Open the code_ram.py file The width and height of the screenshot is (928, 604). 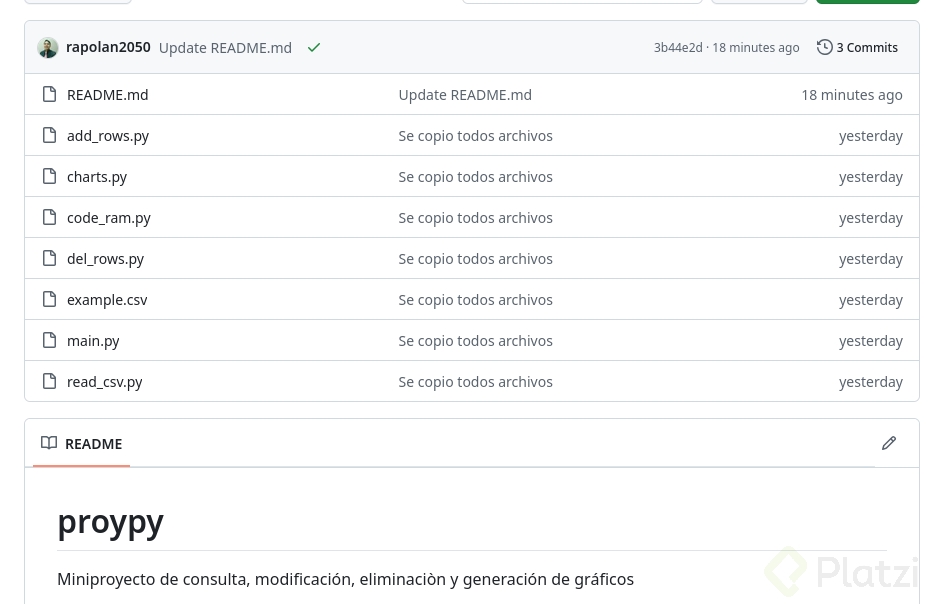(109, 217)
